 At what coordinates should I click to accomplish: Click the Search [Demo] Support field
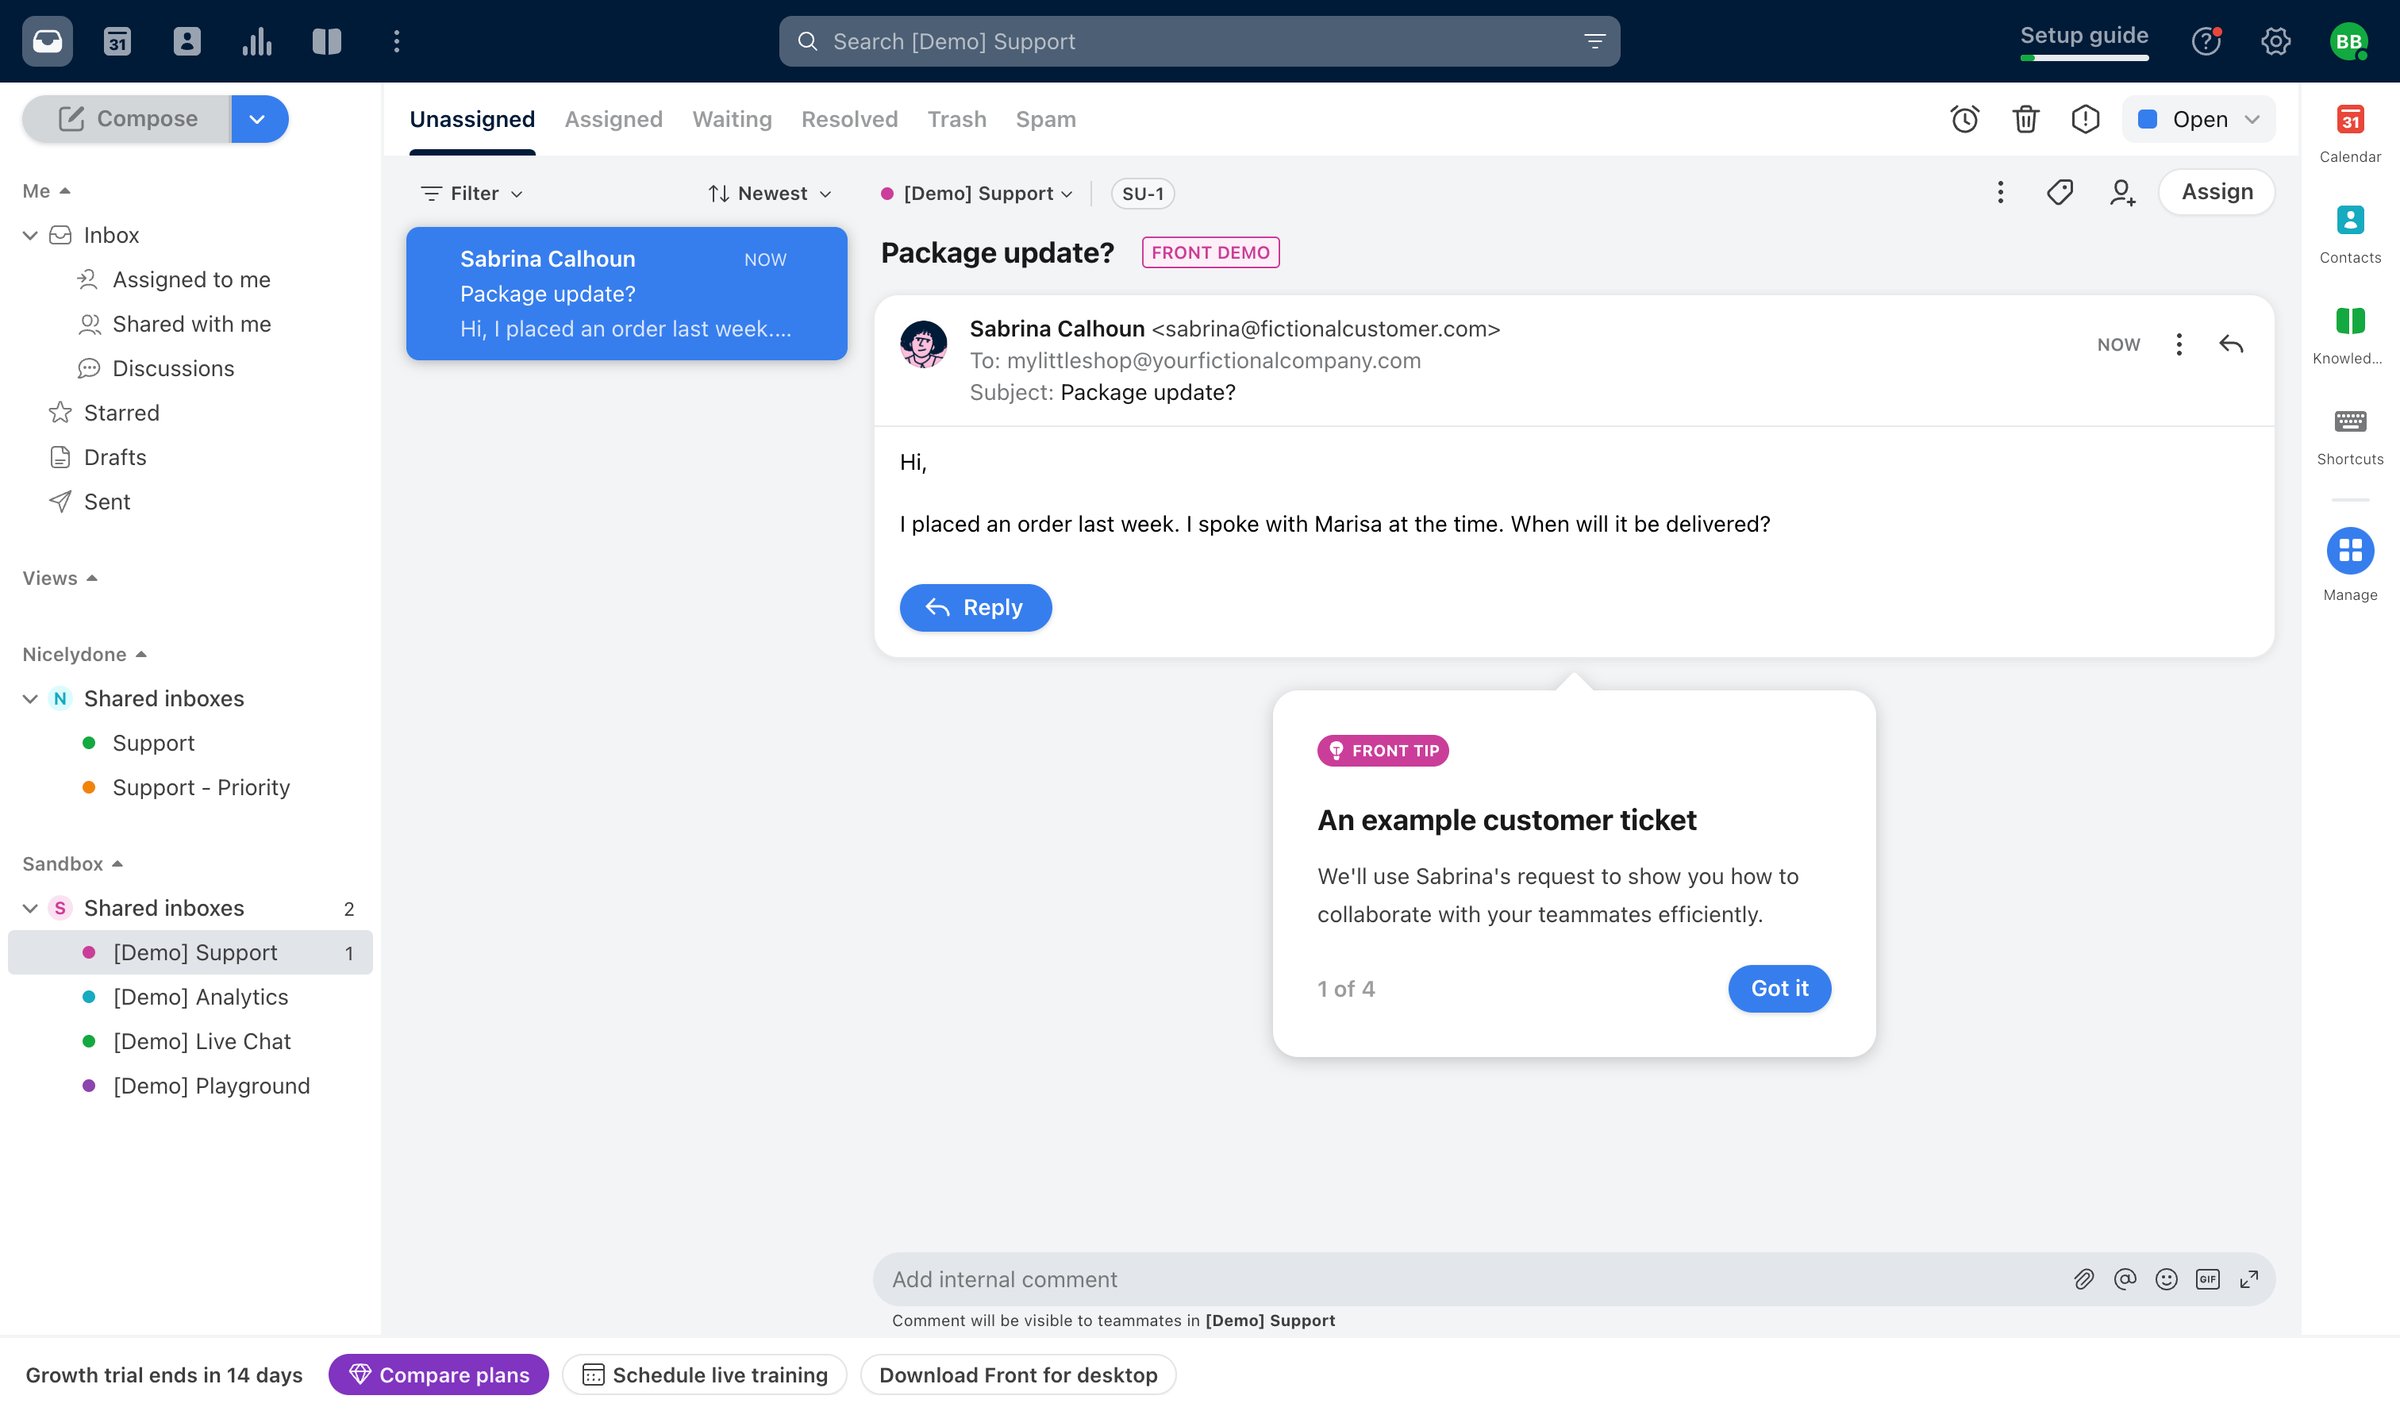pos(1199,41)
